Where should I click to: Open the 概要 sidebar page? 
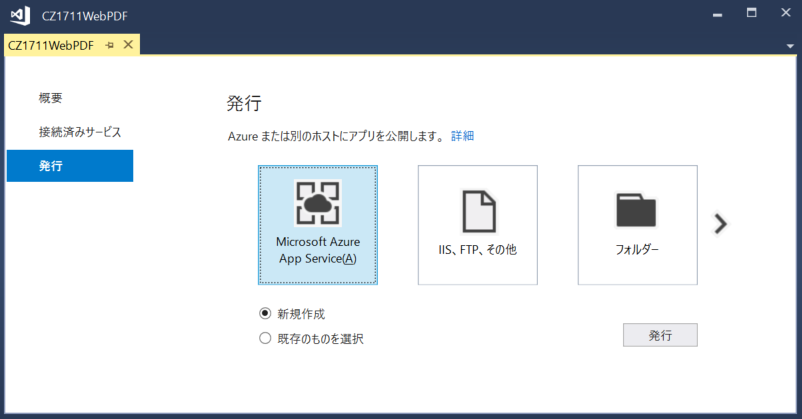51,98
